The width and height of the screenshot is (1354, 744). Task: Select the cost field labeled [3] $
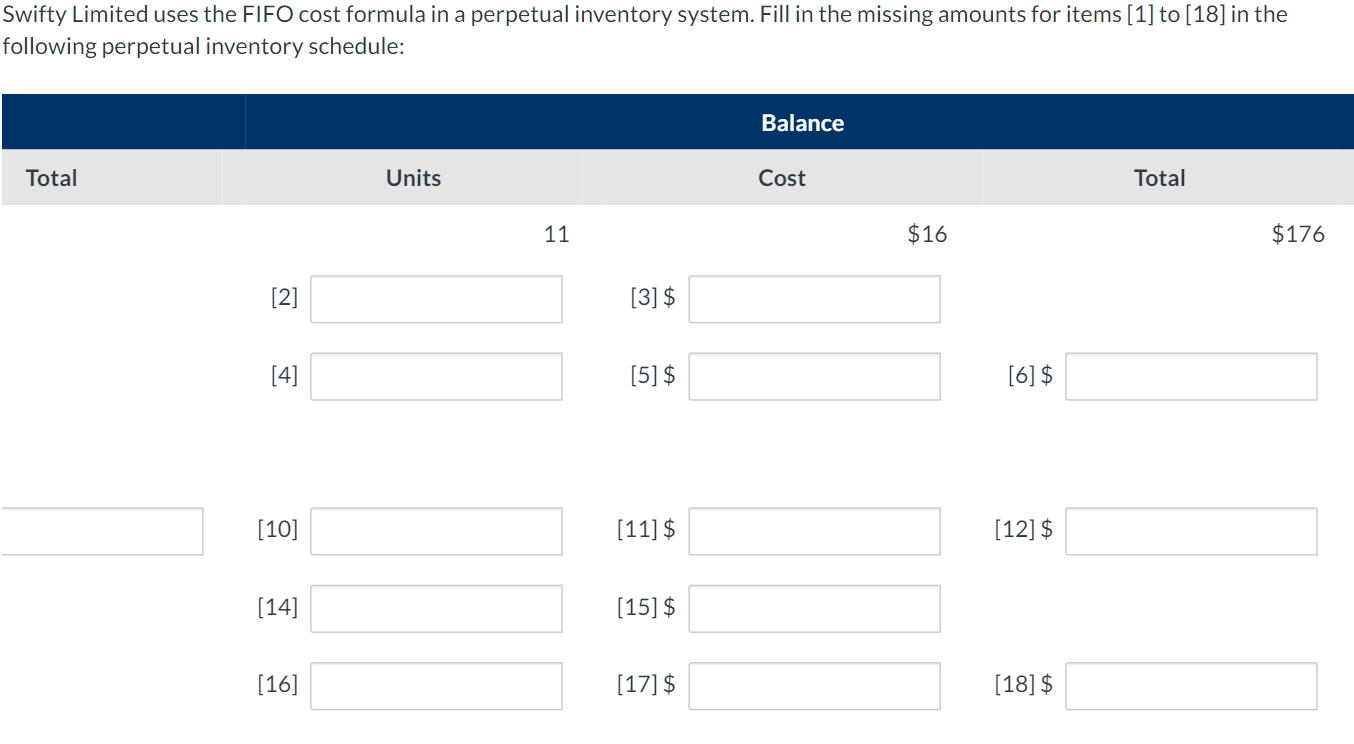(x=814, y=299)
